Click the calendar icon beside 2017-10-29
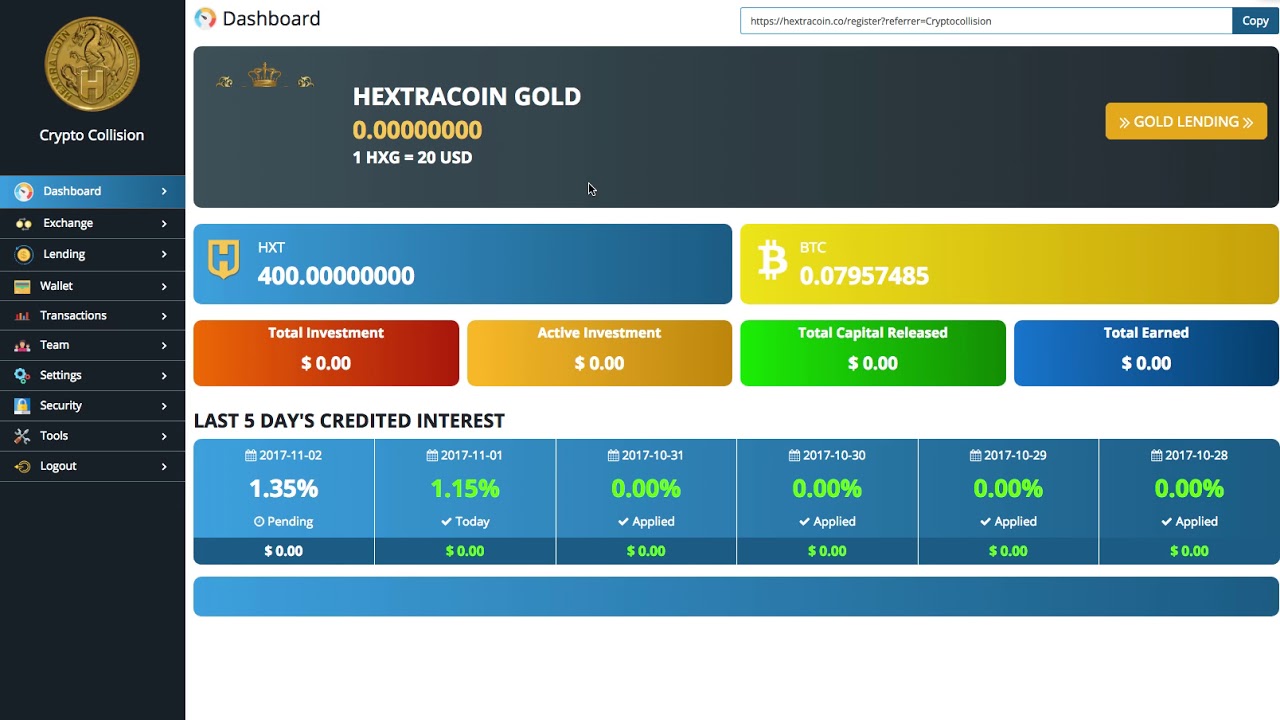 point(976,455)
